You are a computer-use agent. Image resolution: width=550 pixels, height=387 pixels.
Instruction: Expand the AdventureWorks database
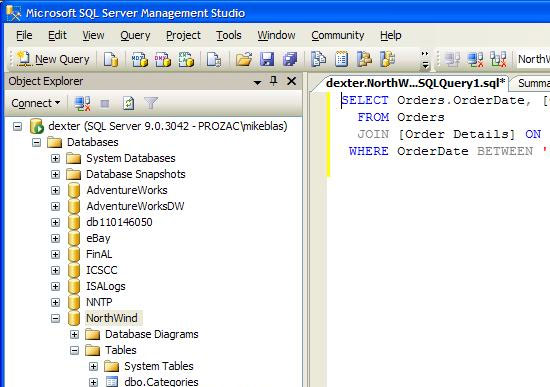point(55,190)
